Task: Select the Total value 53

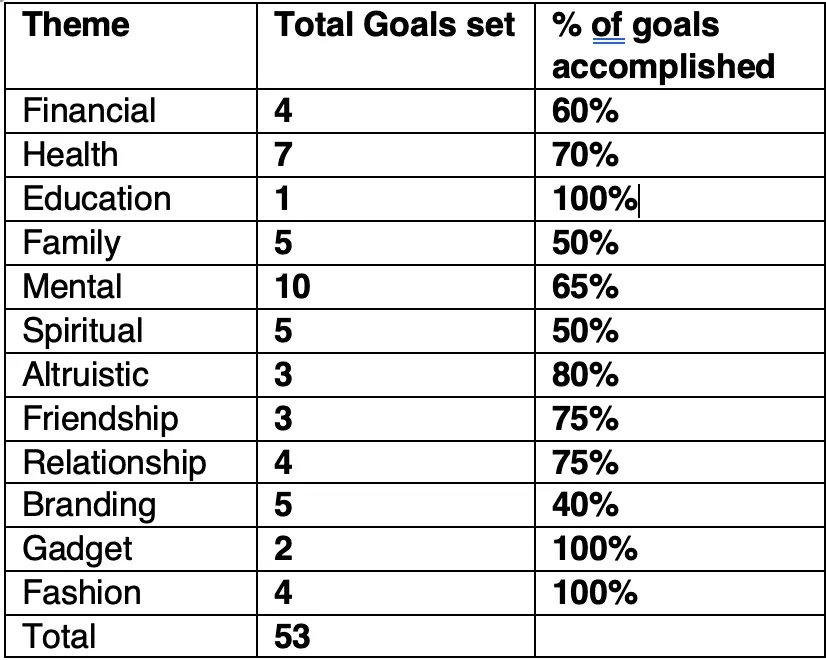Action: pos(292,636)
